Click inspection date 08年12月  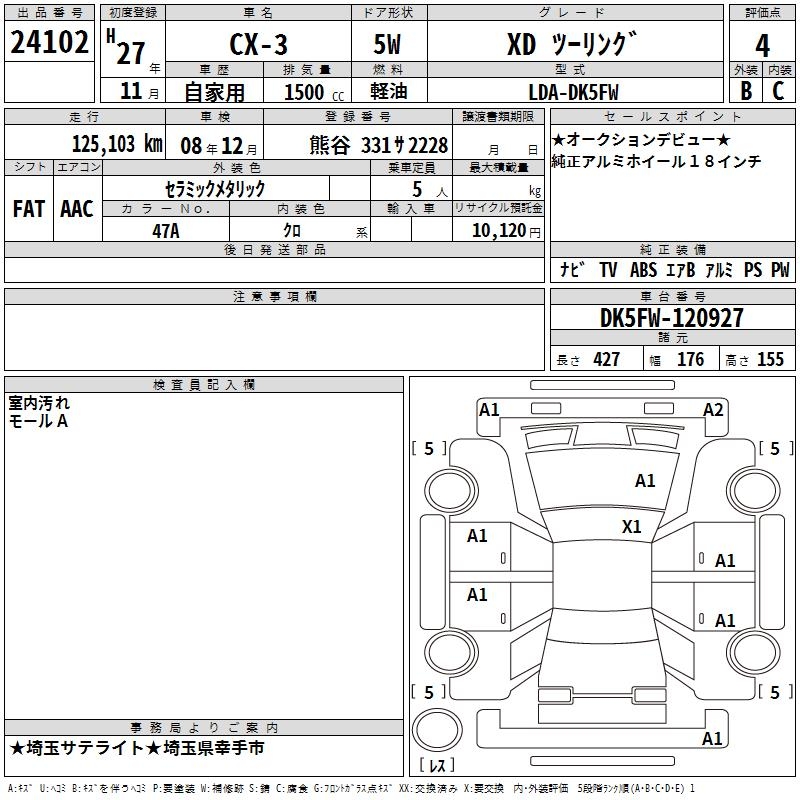[x=219, y=146]
